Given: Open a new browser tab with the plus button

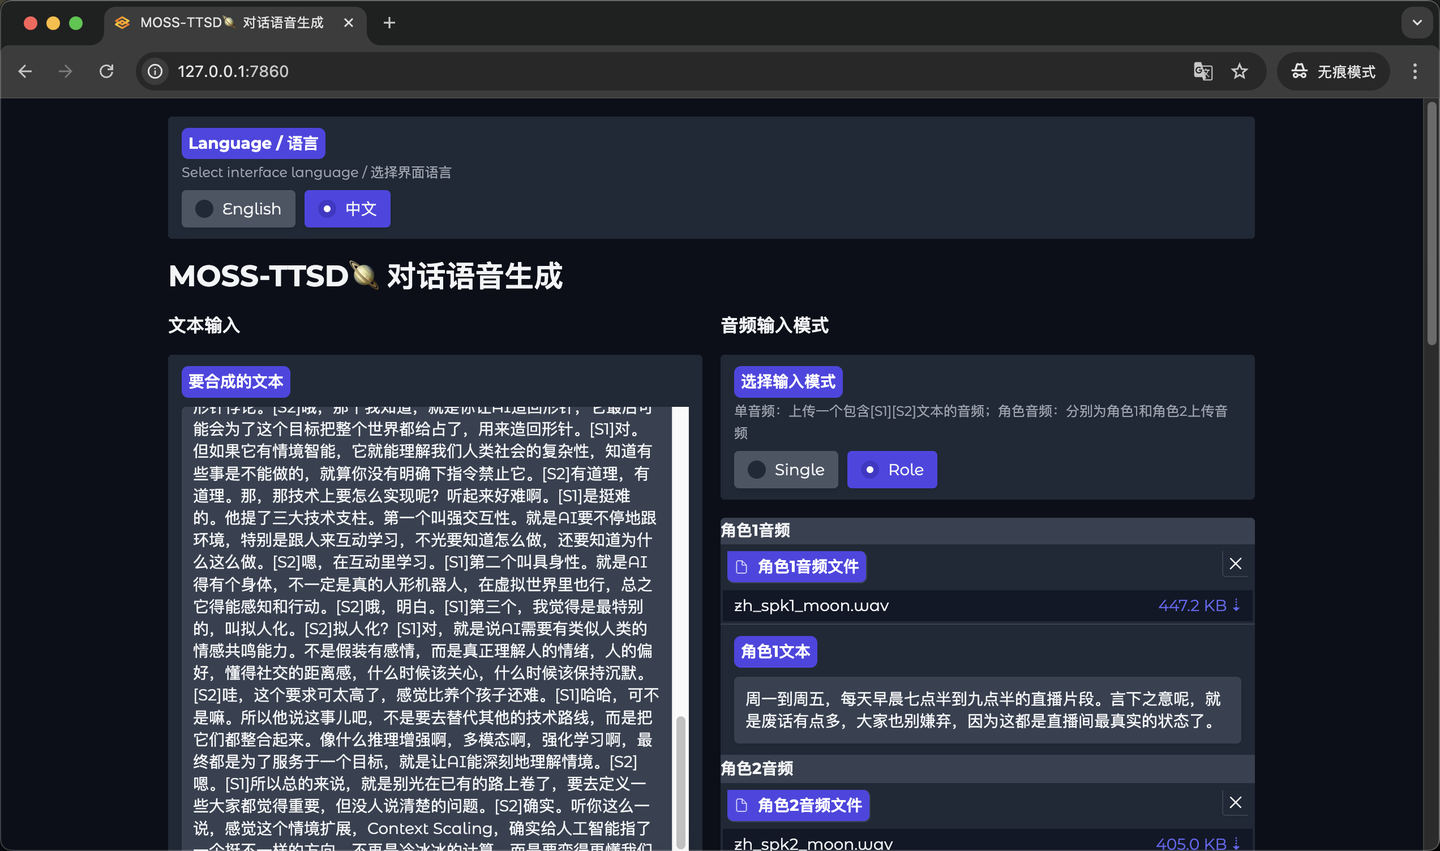Looking at the screenshot, I should [389, 22].
